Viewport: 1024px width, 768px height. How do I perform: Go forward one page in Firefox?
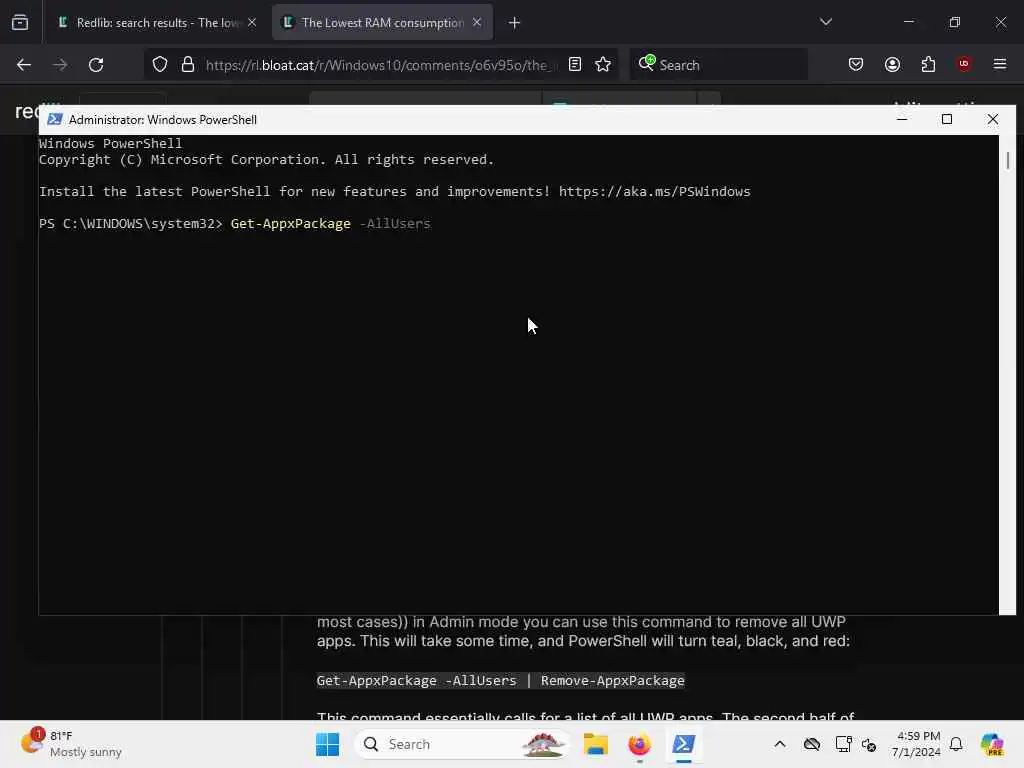(x=60, y=65)
